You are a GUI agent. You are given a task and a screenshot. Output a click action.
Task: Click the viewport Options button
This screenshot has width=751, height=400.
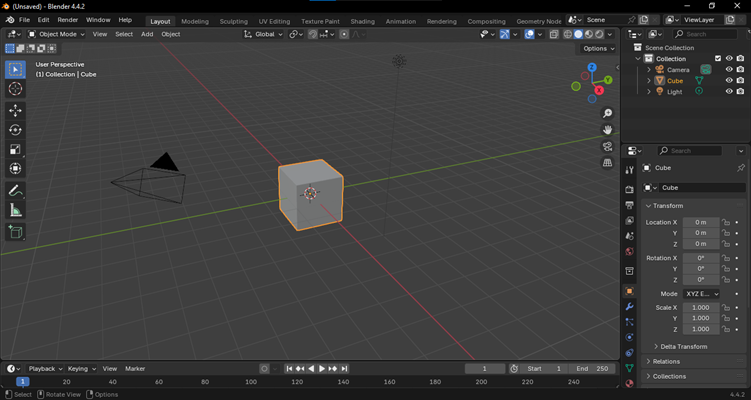tap(597, 48)
